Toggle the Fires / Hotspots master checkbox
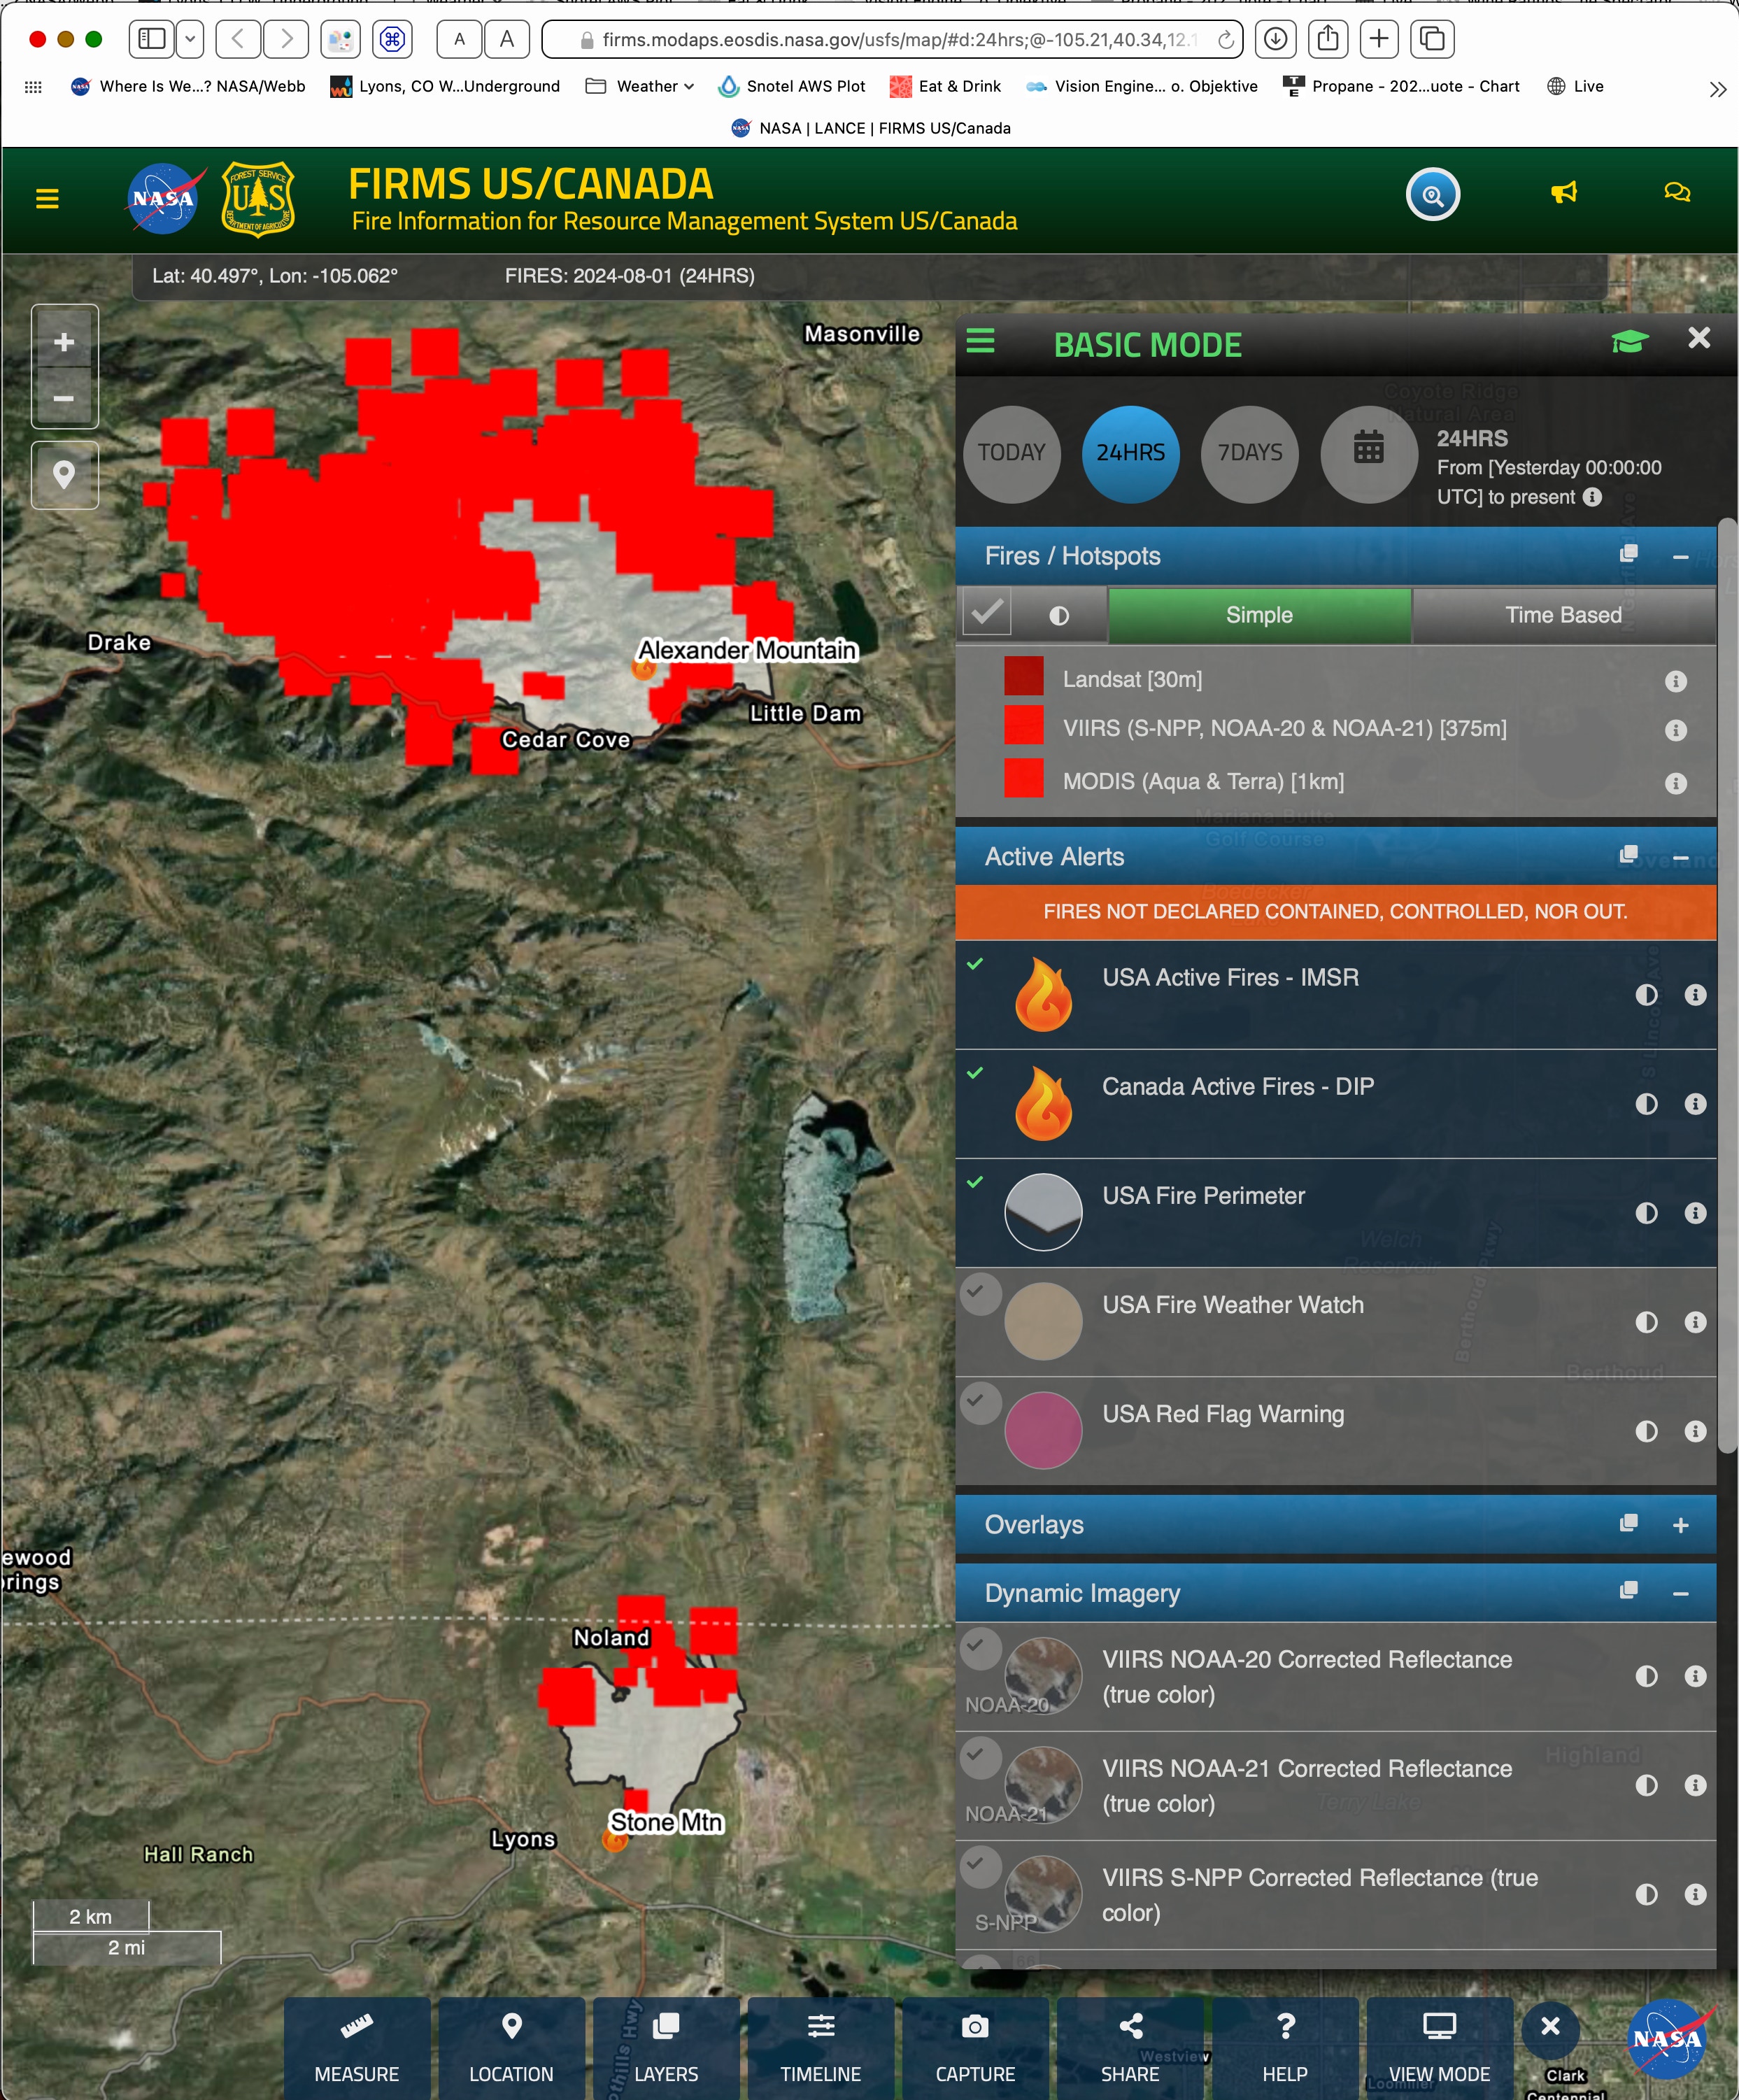The width and height of the screenshot is (1739, 2100). (x=986, y=612)
